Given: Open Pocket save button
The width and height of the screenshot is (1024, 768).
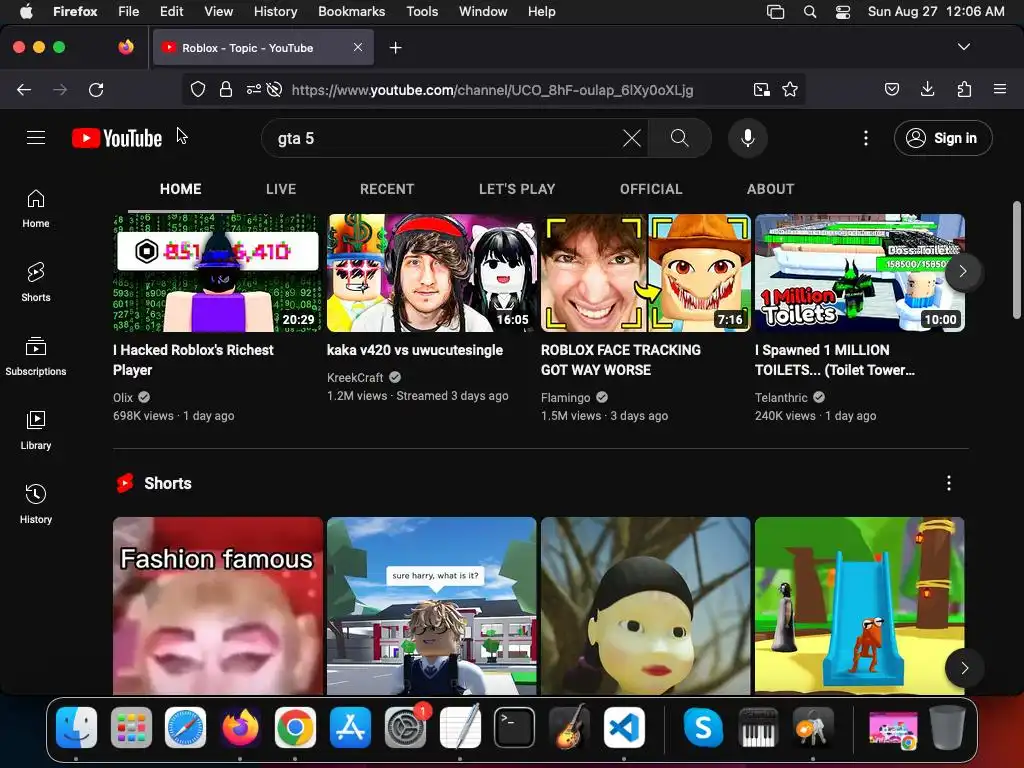Looking at the screenshot, I should [x=892, y=89].
